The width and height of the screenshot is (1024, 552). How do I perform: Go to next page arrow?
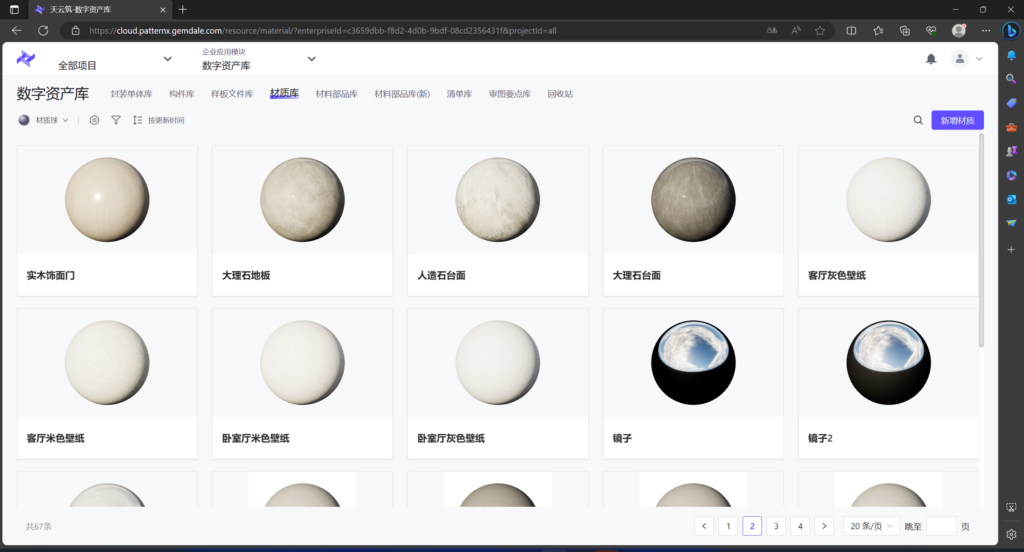click(x=824, y=526)
